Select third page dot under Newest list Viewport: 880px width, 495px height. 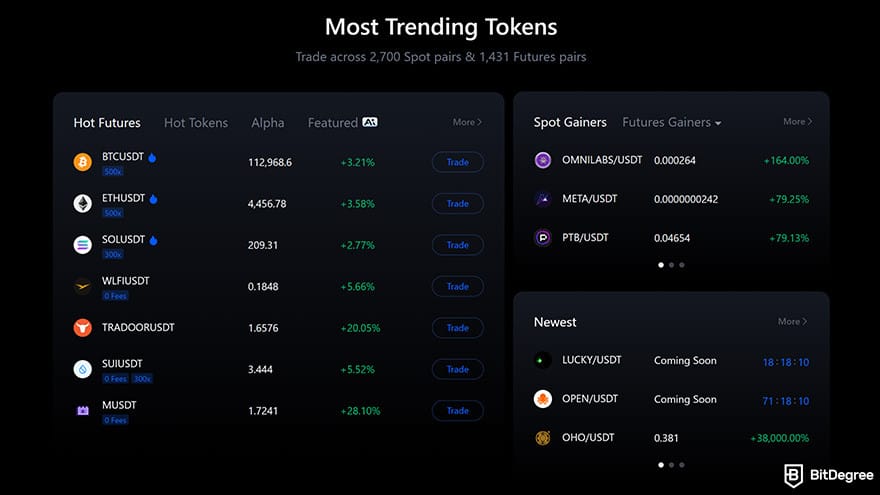(x=682, y=465)
